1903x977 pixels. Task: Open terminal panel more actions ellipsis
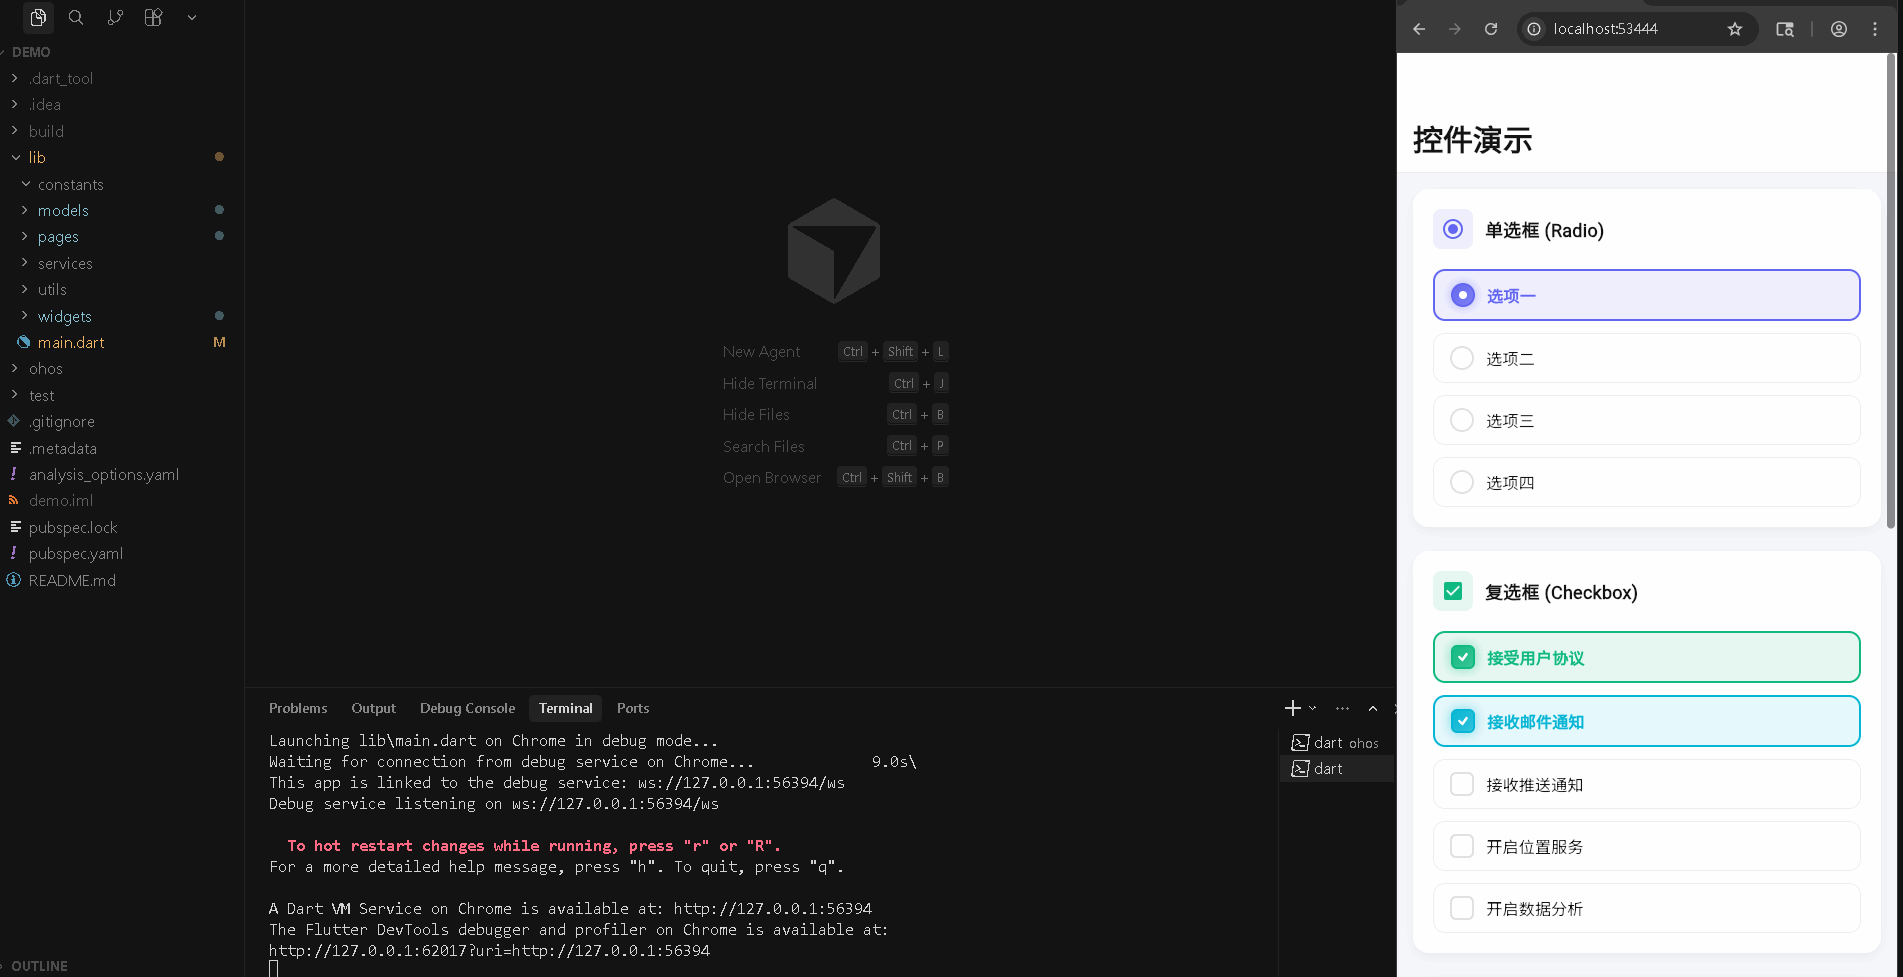click(x=1342, y=708)
